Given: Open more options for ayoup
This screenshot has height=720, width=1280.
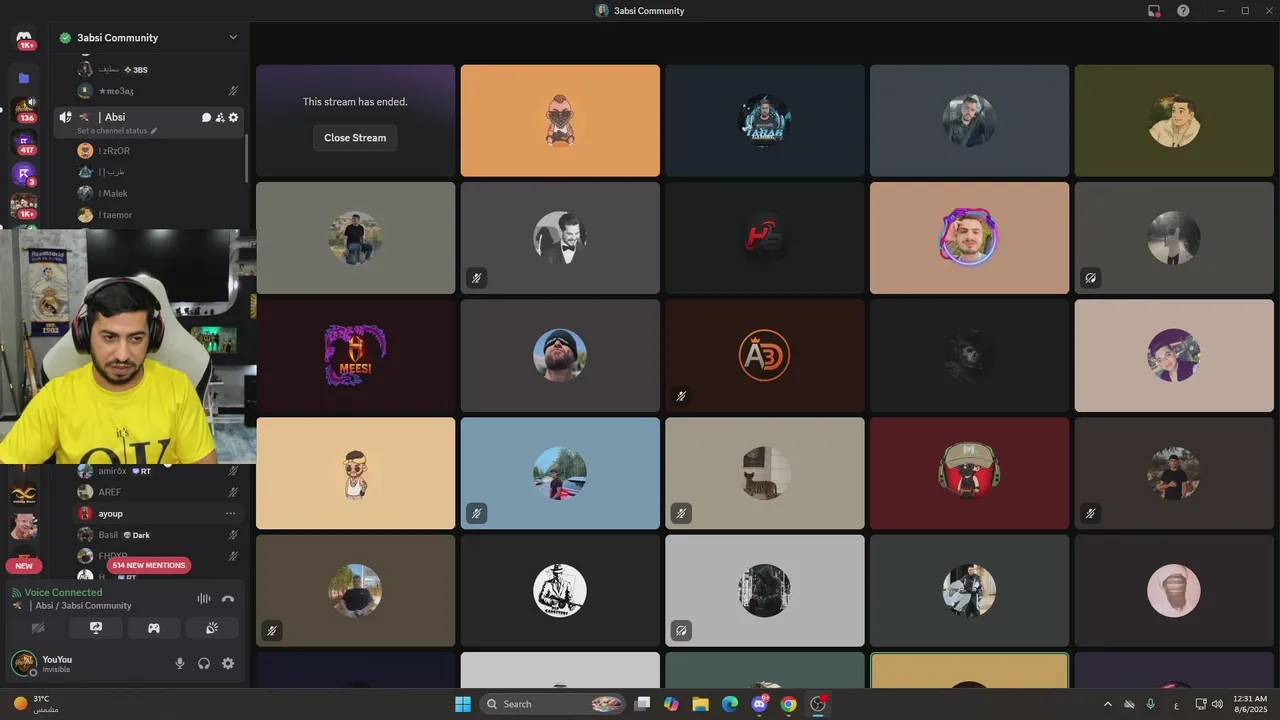Looking at the screenshot, I should (x=231, y=513).
